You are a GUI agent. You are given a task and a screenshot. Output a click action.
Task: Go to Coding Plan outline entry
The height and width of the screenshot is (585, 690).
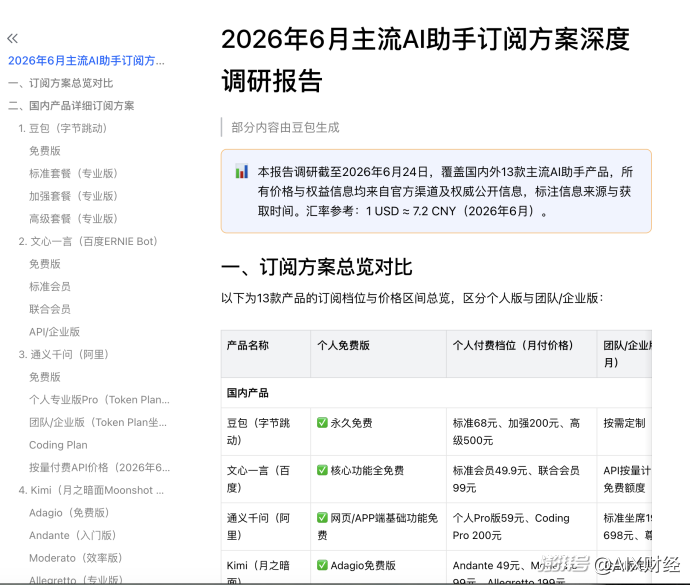point(58,445)
